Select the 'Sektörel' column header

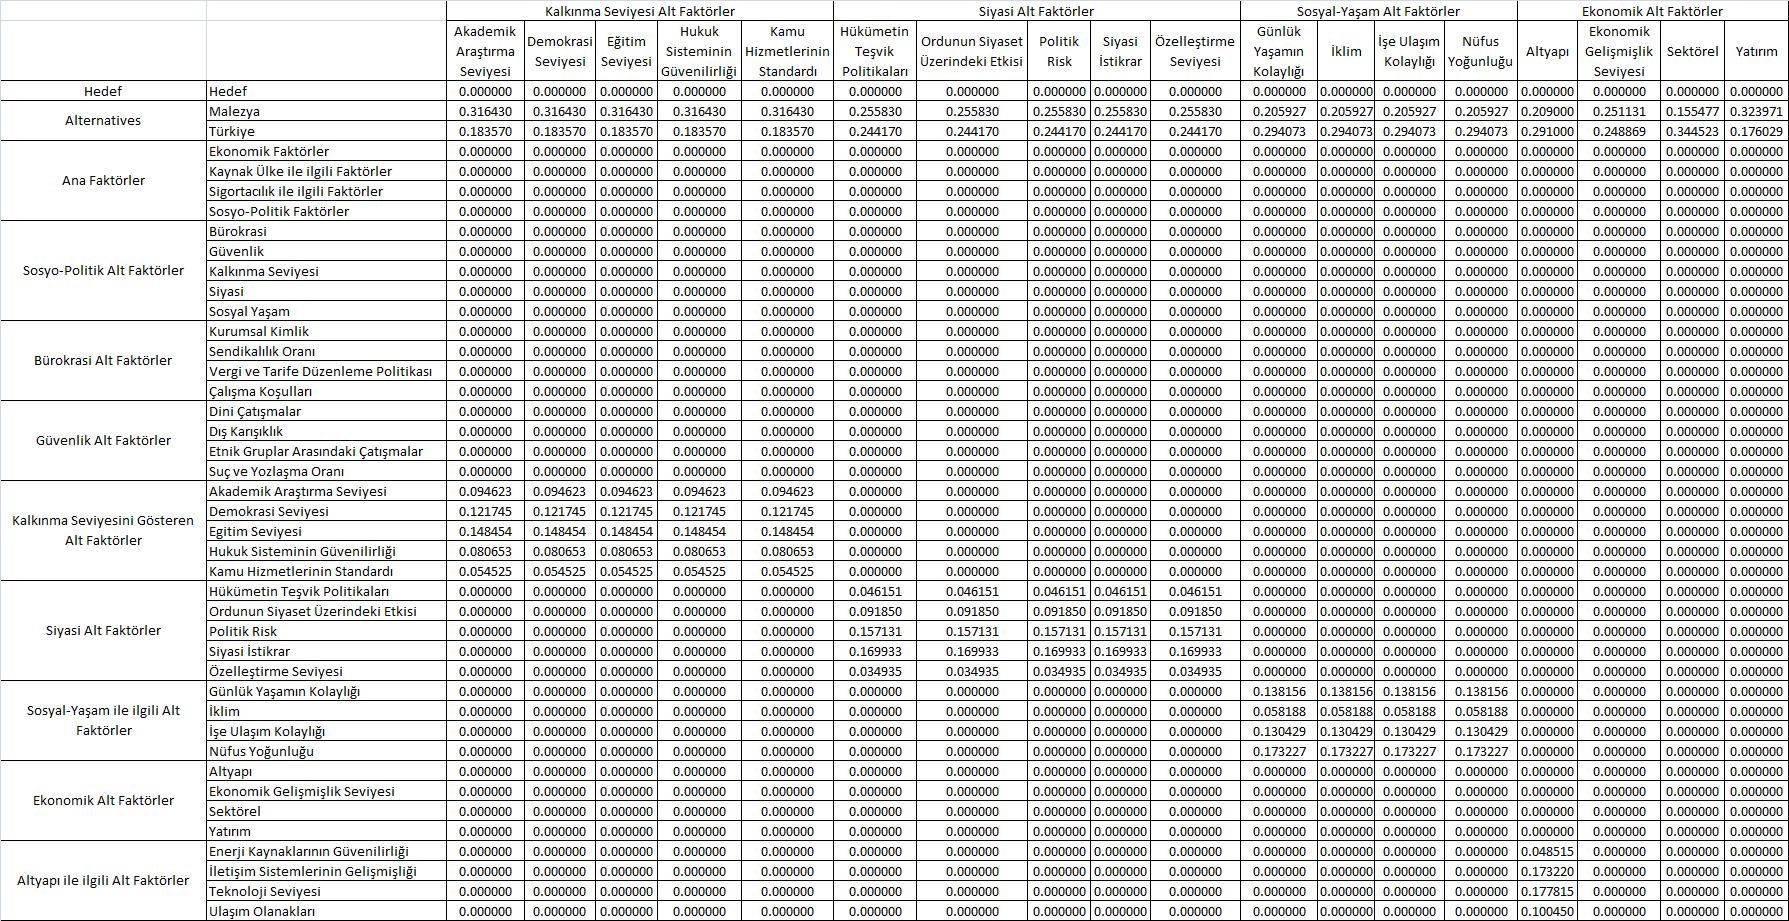tap(1692, 51)
